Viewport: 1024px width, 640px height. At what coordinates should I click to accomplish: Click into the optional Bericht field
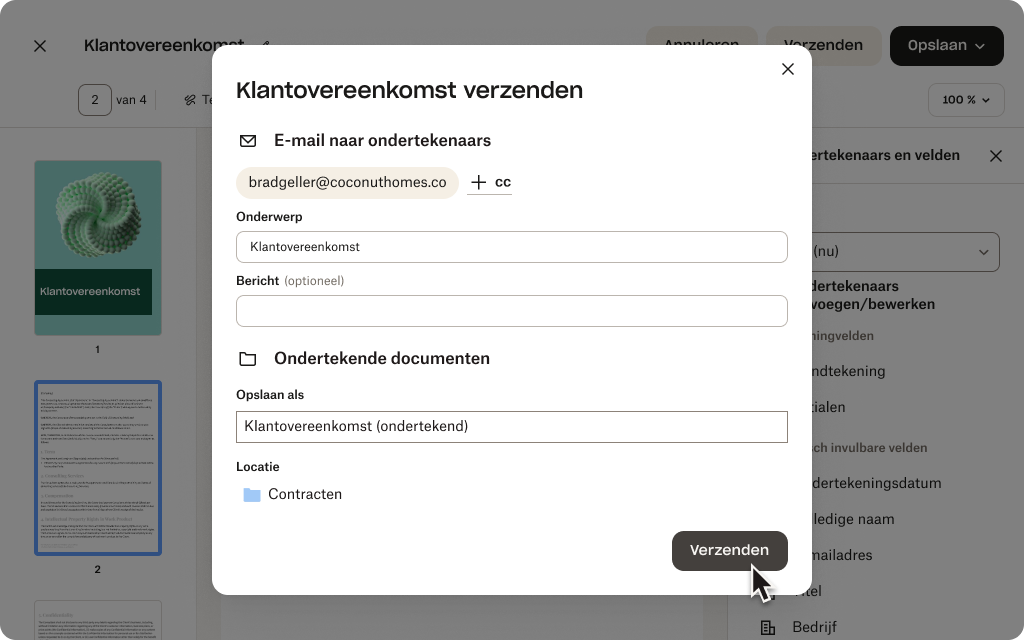(511, 311)
